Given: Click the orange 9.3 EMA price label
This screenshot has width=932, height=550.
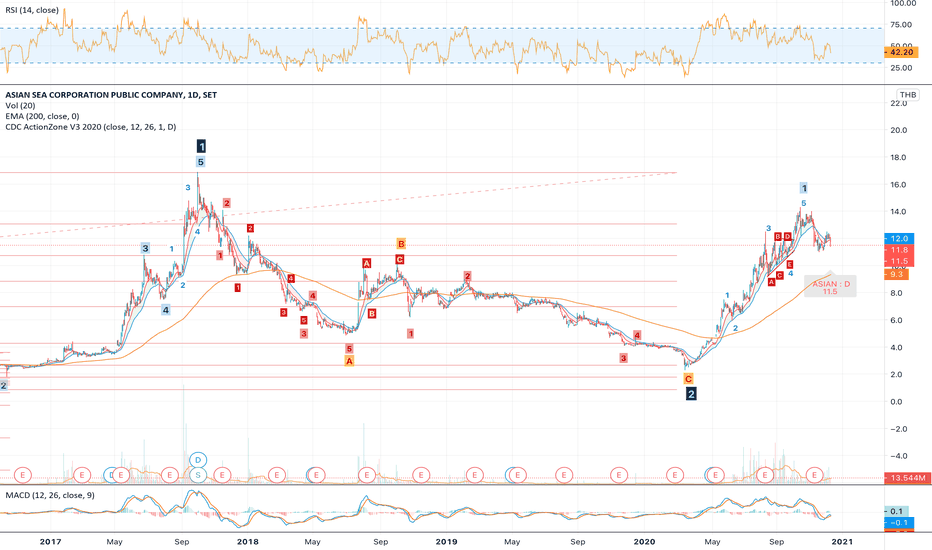Looking at the screenshot, I should (x=896, y=274).
